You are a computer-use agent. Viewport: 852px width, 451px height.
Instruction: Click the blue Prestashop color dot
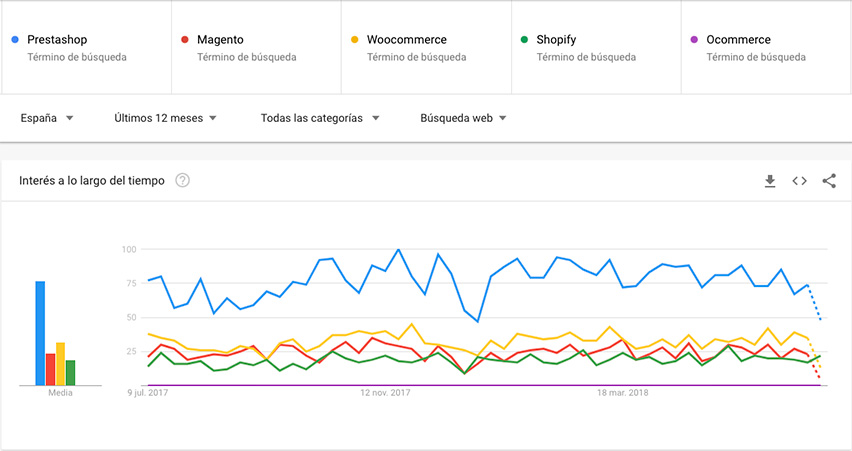pyautogui.click(x=15, y=40)
